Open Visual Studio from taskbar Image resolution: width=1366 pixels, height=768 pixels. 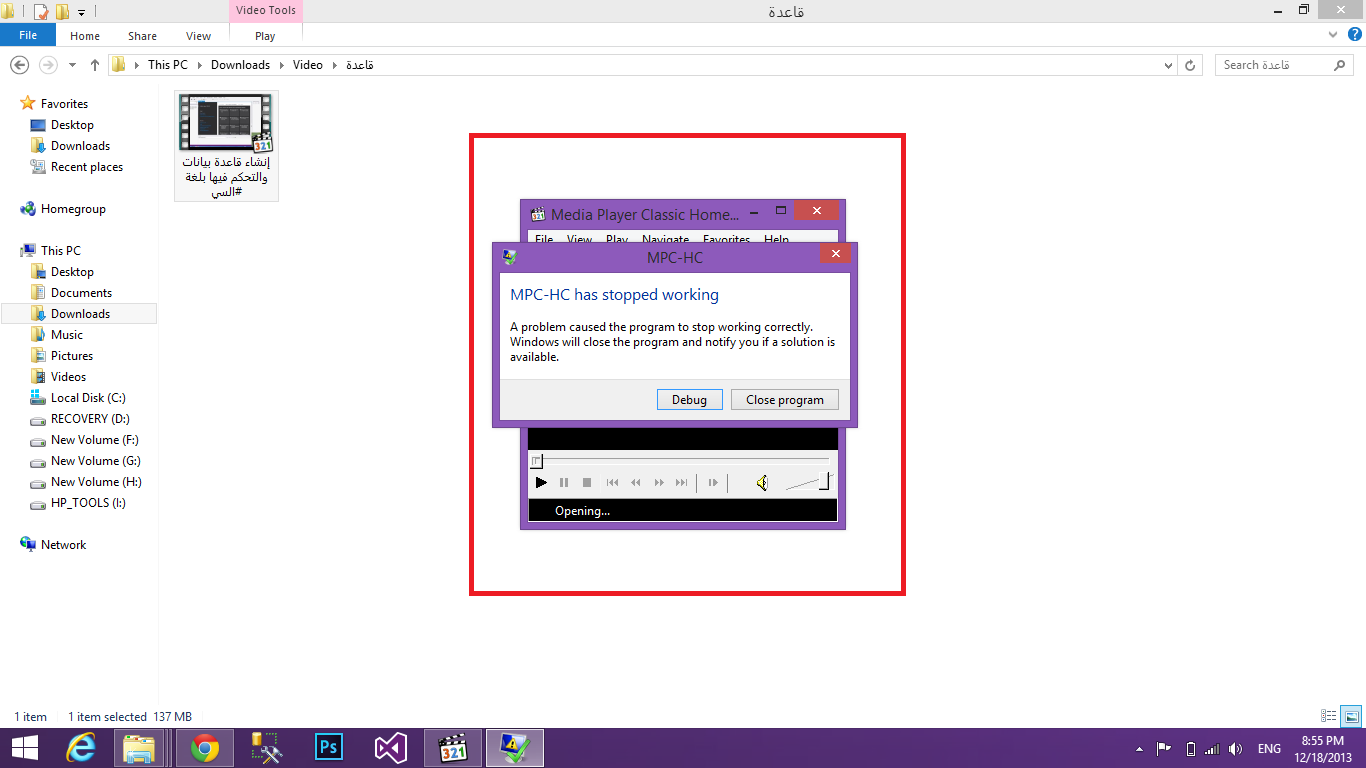click(391, 748)
